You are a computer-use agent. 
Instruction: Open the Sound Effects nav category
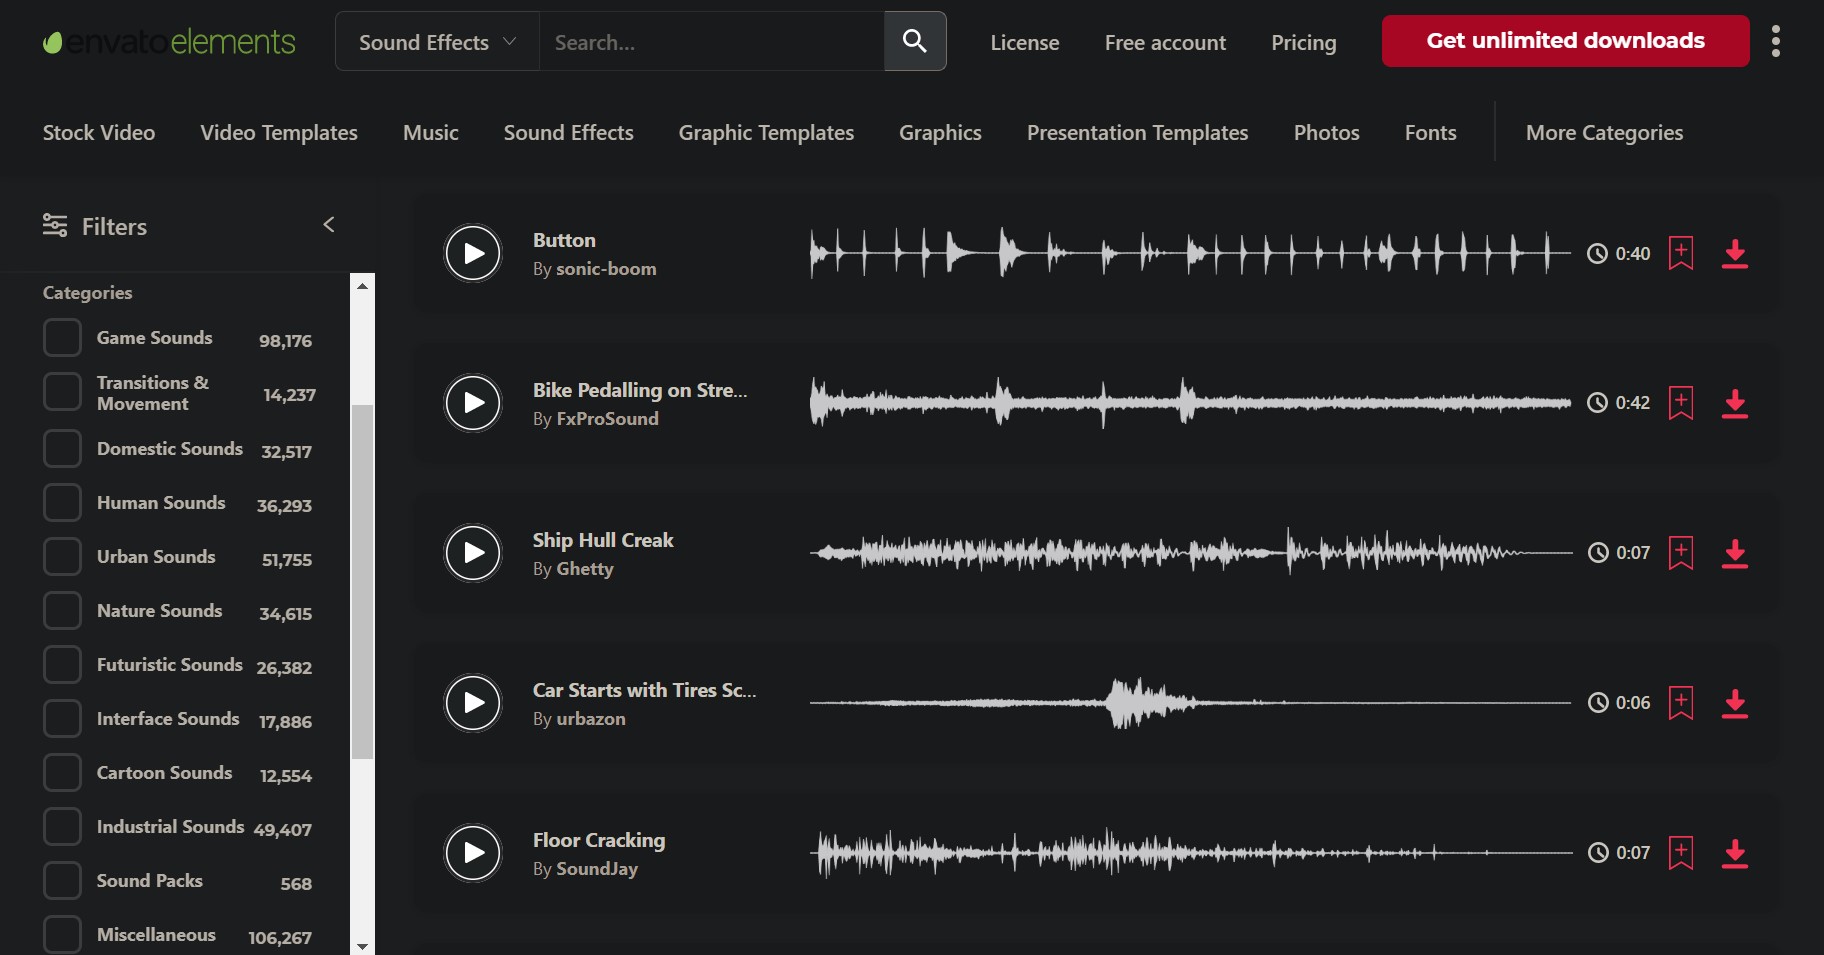569,132
